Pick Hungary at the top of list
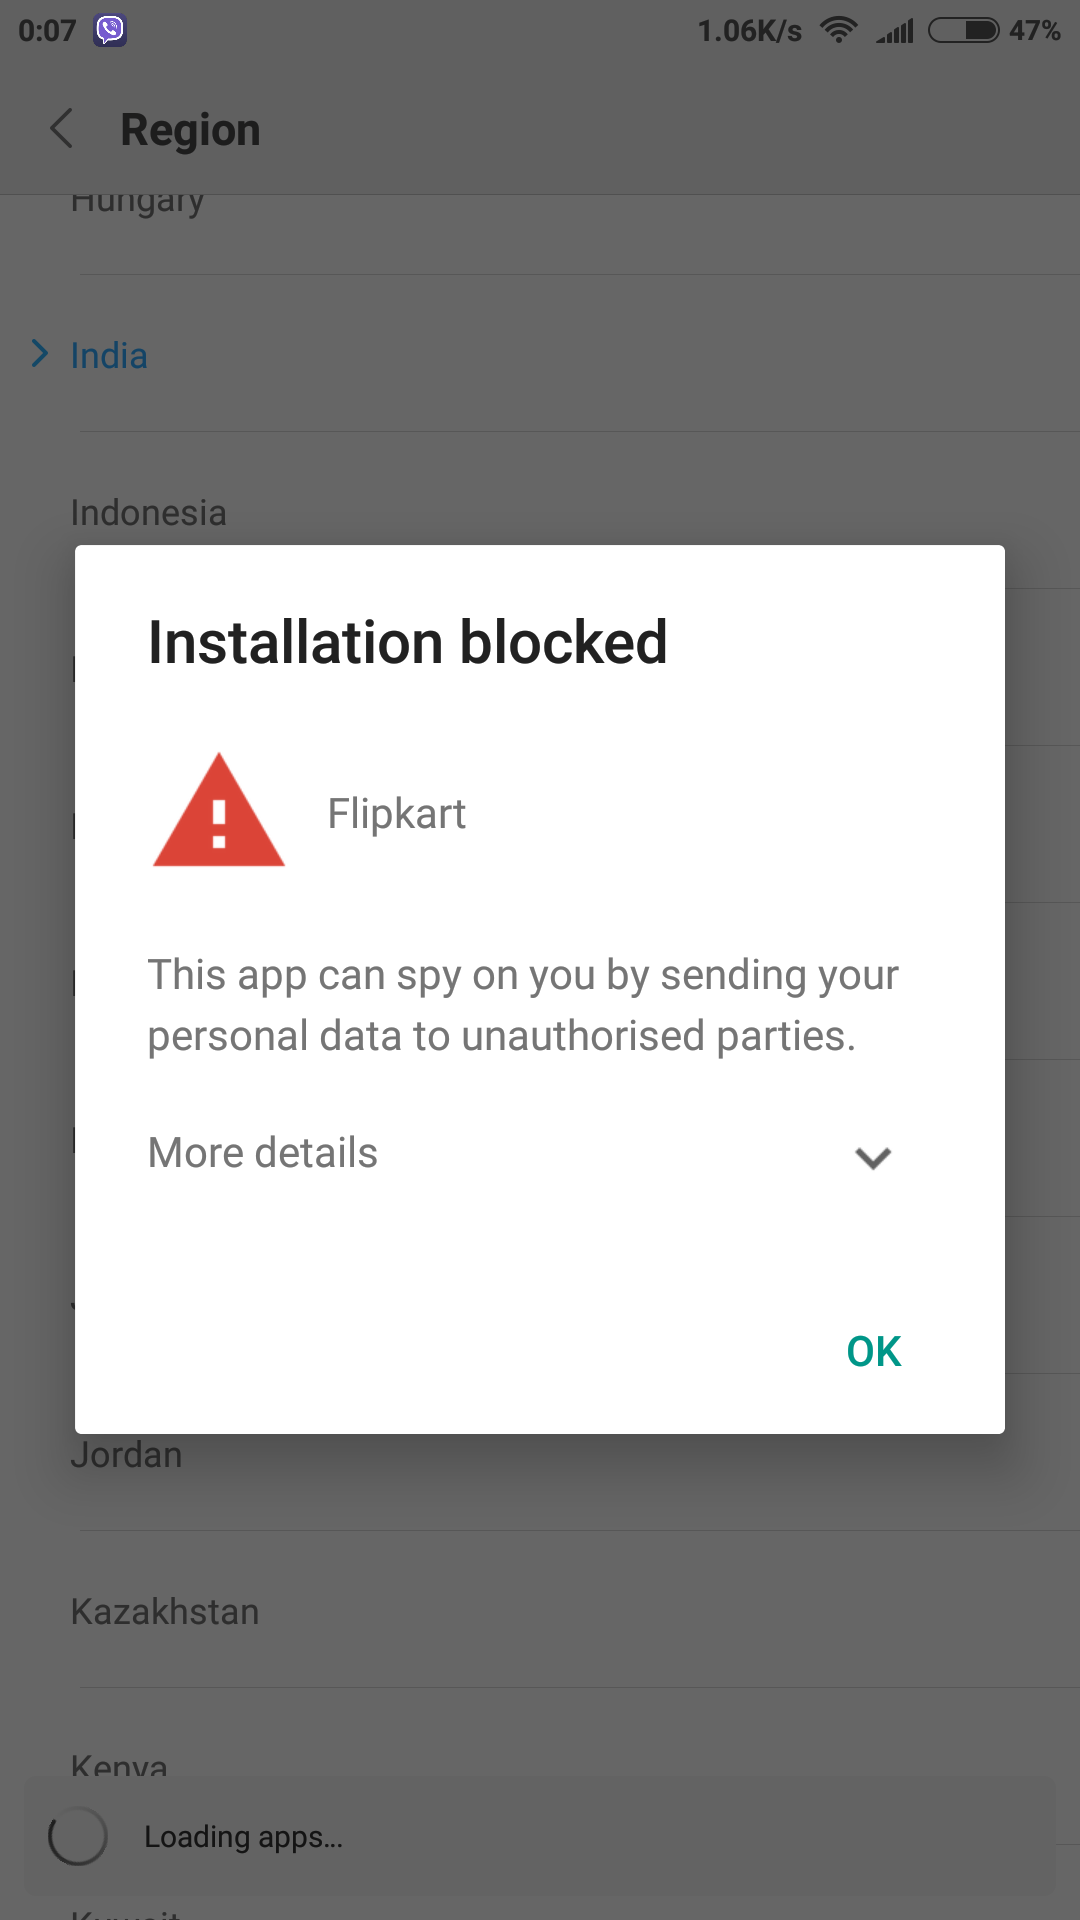 [x=137, y=202]
